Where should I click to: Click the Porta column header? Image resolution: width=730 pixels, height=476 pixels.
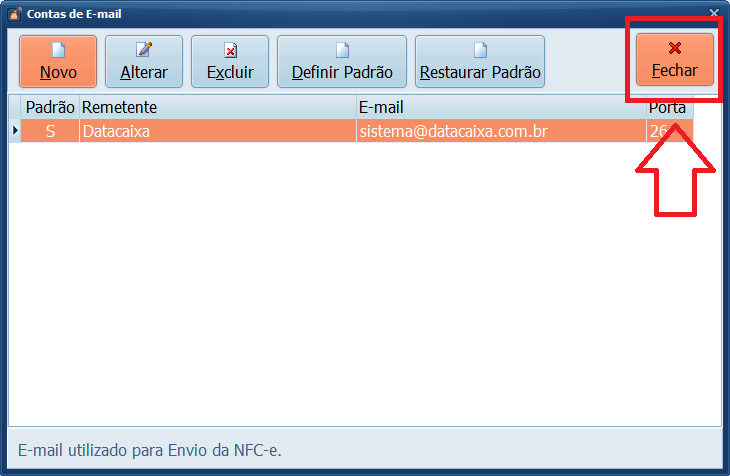(x=667, y=107)
